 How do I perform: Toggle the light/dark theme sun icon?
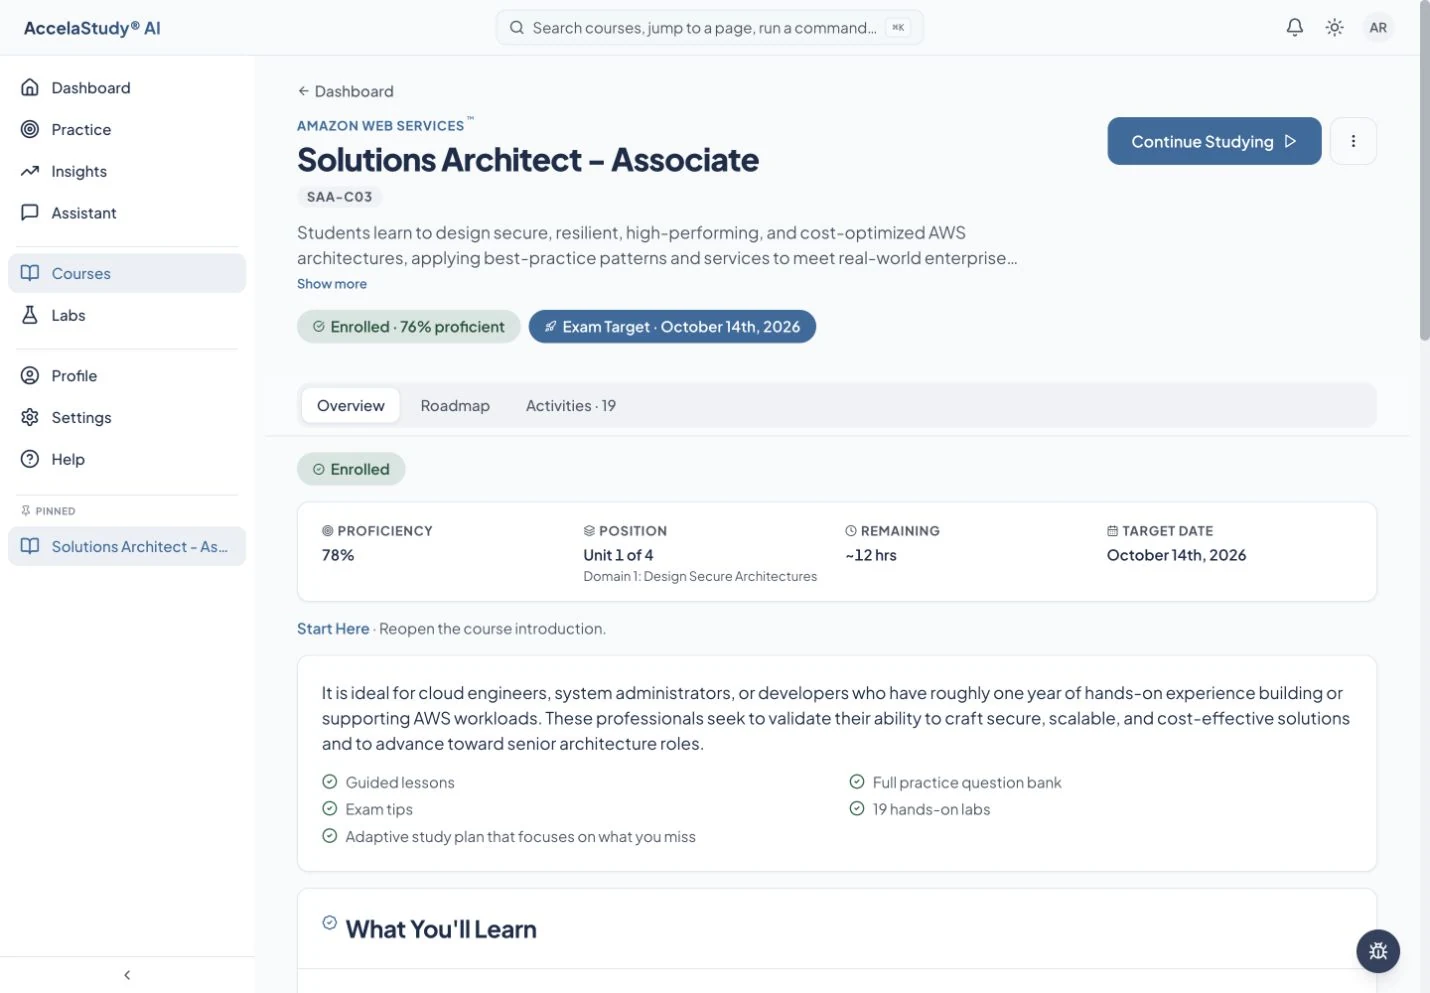(x=1334, y=28)
